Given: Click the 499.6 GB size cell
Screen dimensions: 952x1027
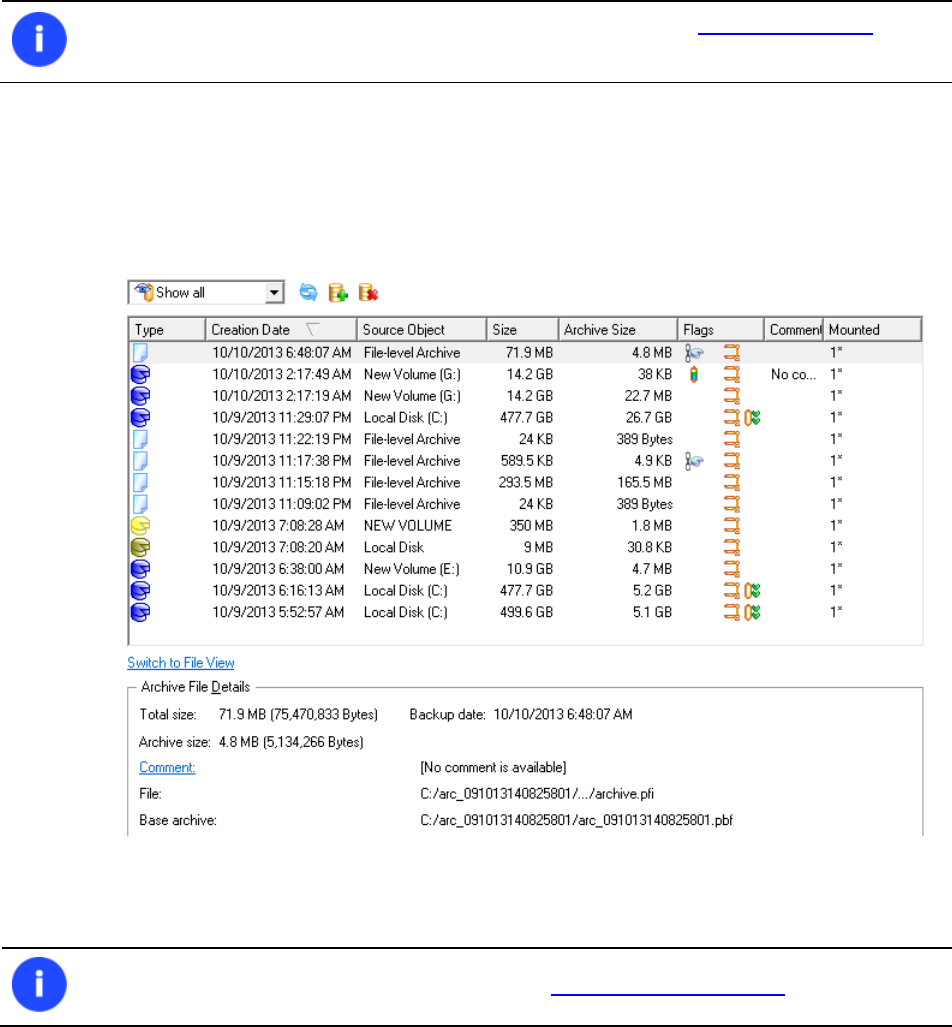Looking at the screenshot, I should pyautogui.click(x=526, y=612).
